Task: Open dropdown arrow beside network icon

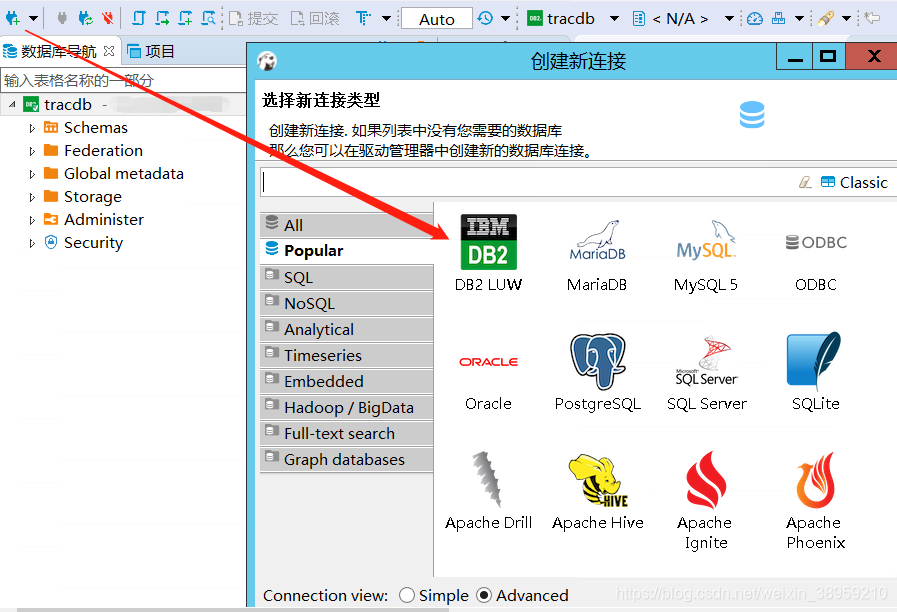Action: pos(800,18)
